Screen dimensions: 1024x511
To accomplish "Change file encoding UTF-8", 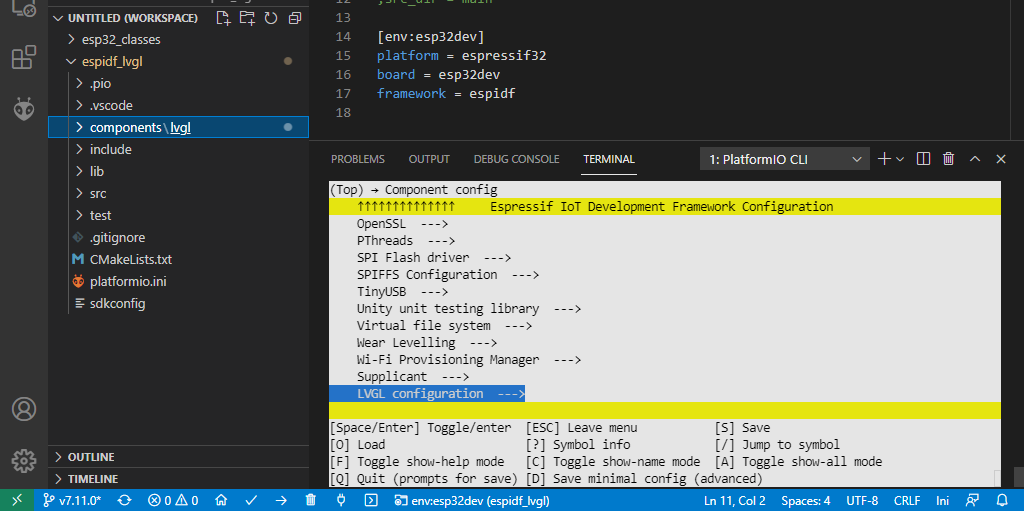I will [863, 501].
